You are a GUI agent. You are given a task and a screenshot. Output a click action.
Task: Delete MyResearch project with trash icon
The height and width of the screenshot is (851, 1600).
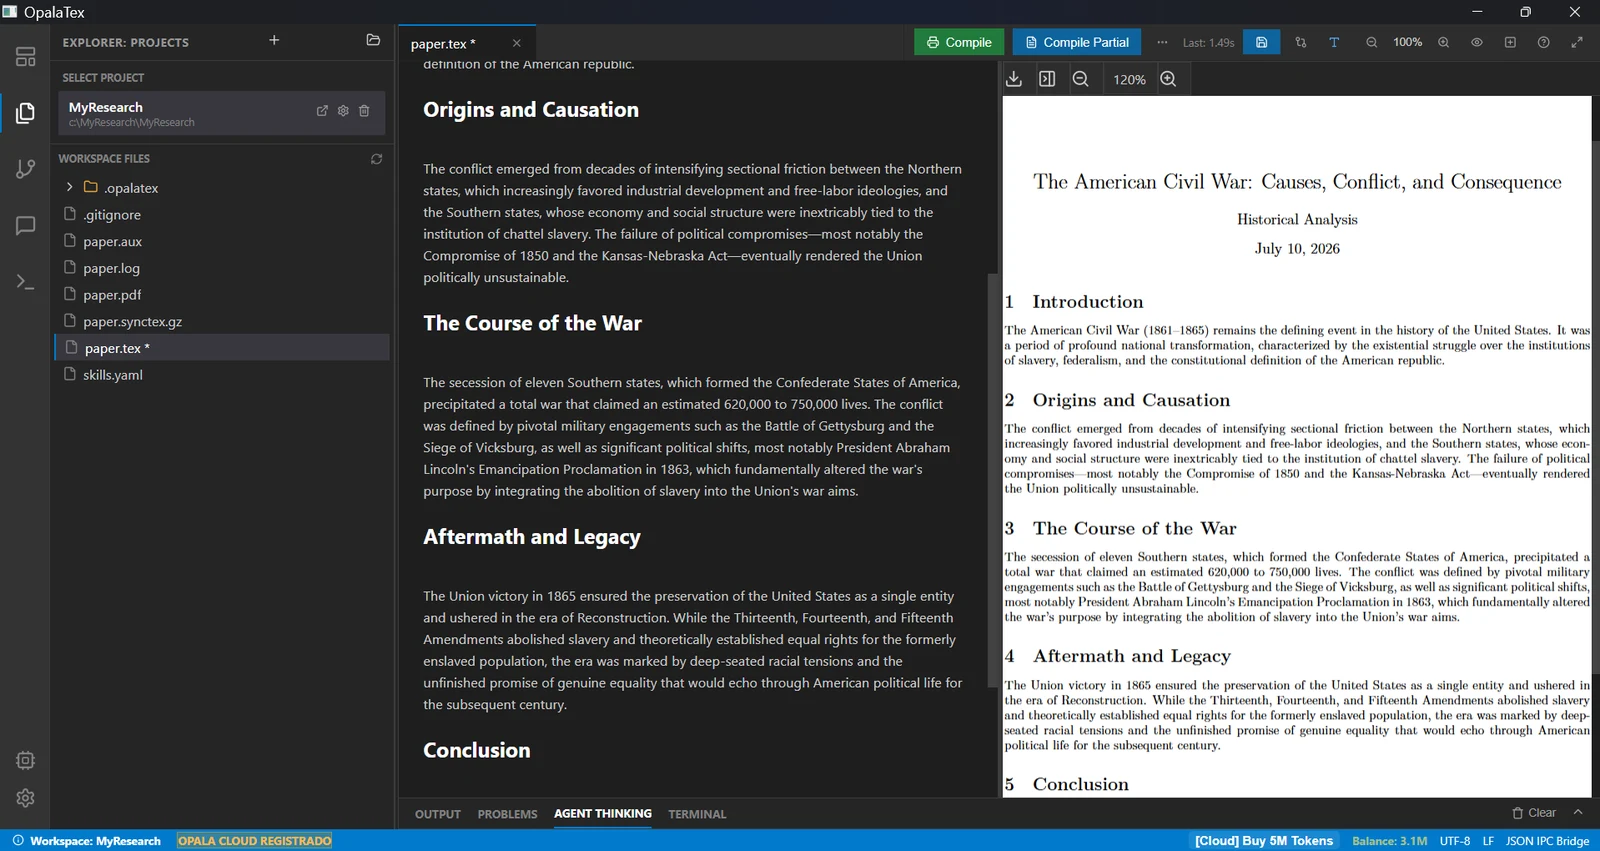tap(364, 111)
